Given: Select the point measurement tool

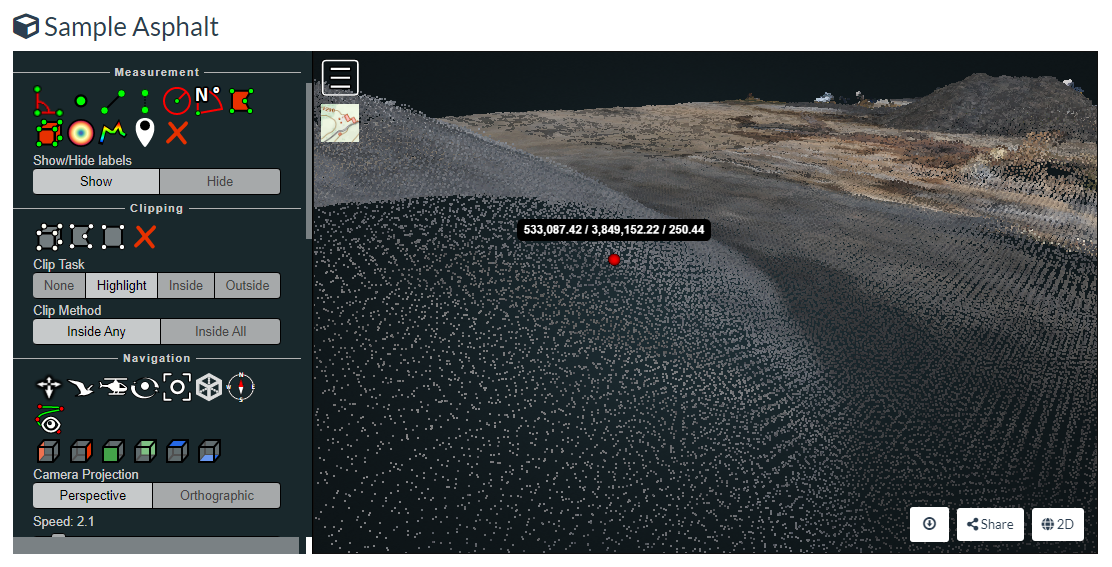Looking at the screenshot, I should click(81, 101).
